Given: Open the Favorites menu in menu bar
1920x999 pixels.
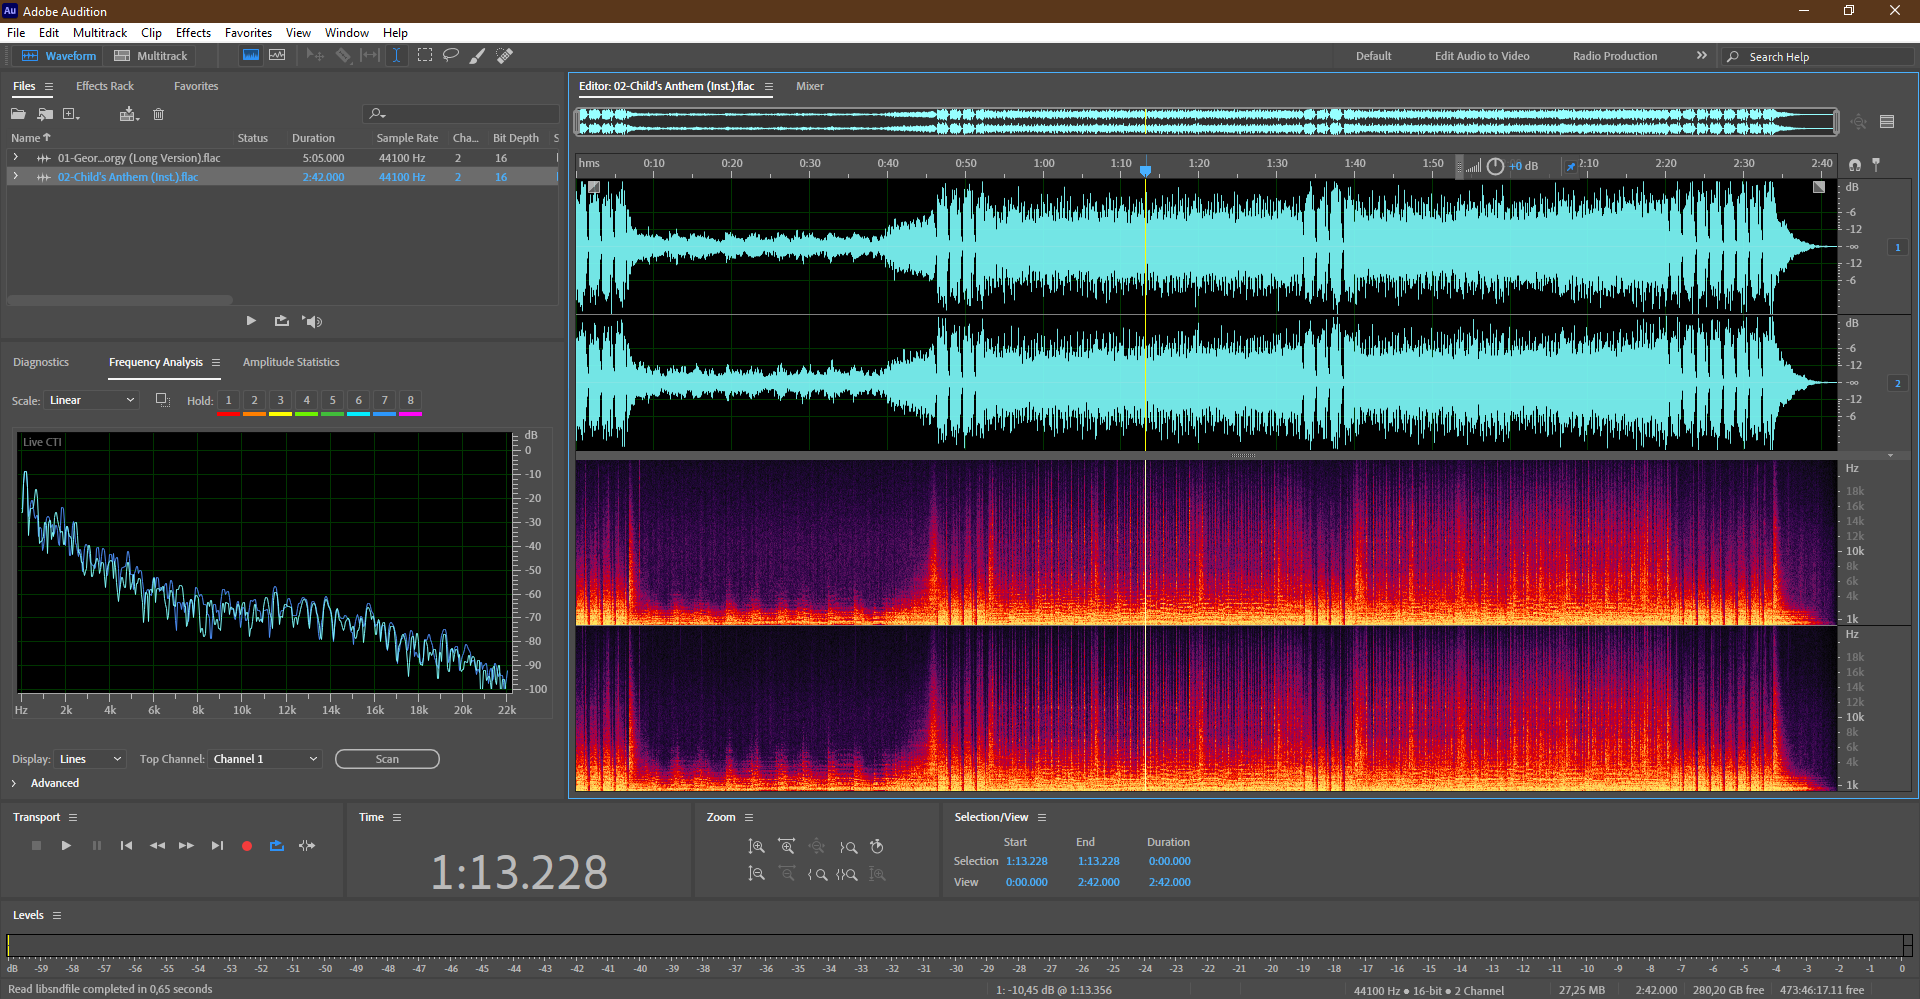Looking at the screenshot, I should point(248,33).
